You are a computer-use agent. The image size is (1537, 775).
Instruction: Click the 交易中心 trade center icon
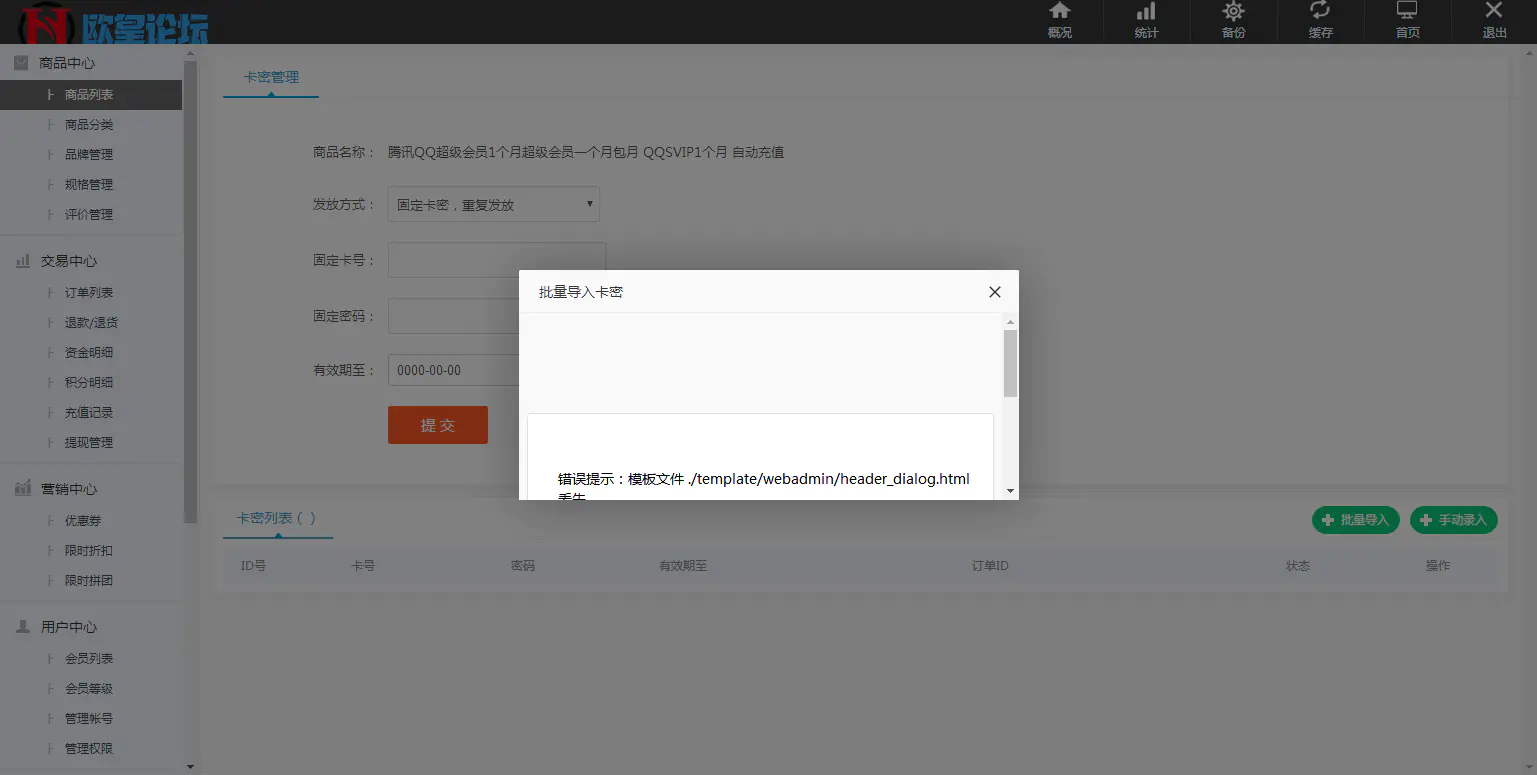(x=22, y=260)
